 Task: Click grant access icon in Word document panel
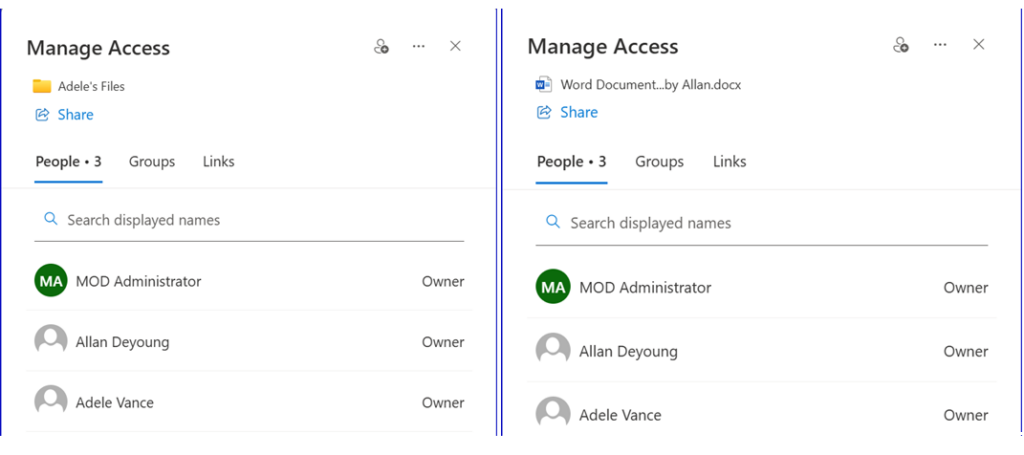pos(901,45)
